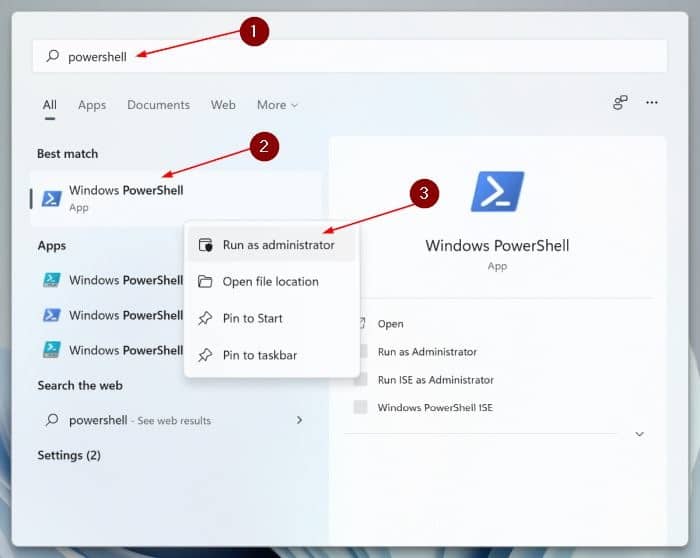Click the web search magnifier icon
Screen dimensions: 700x558
coord(52,420)
